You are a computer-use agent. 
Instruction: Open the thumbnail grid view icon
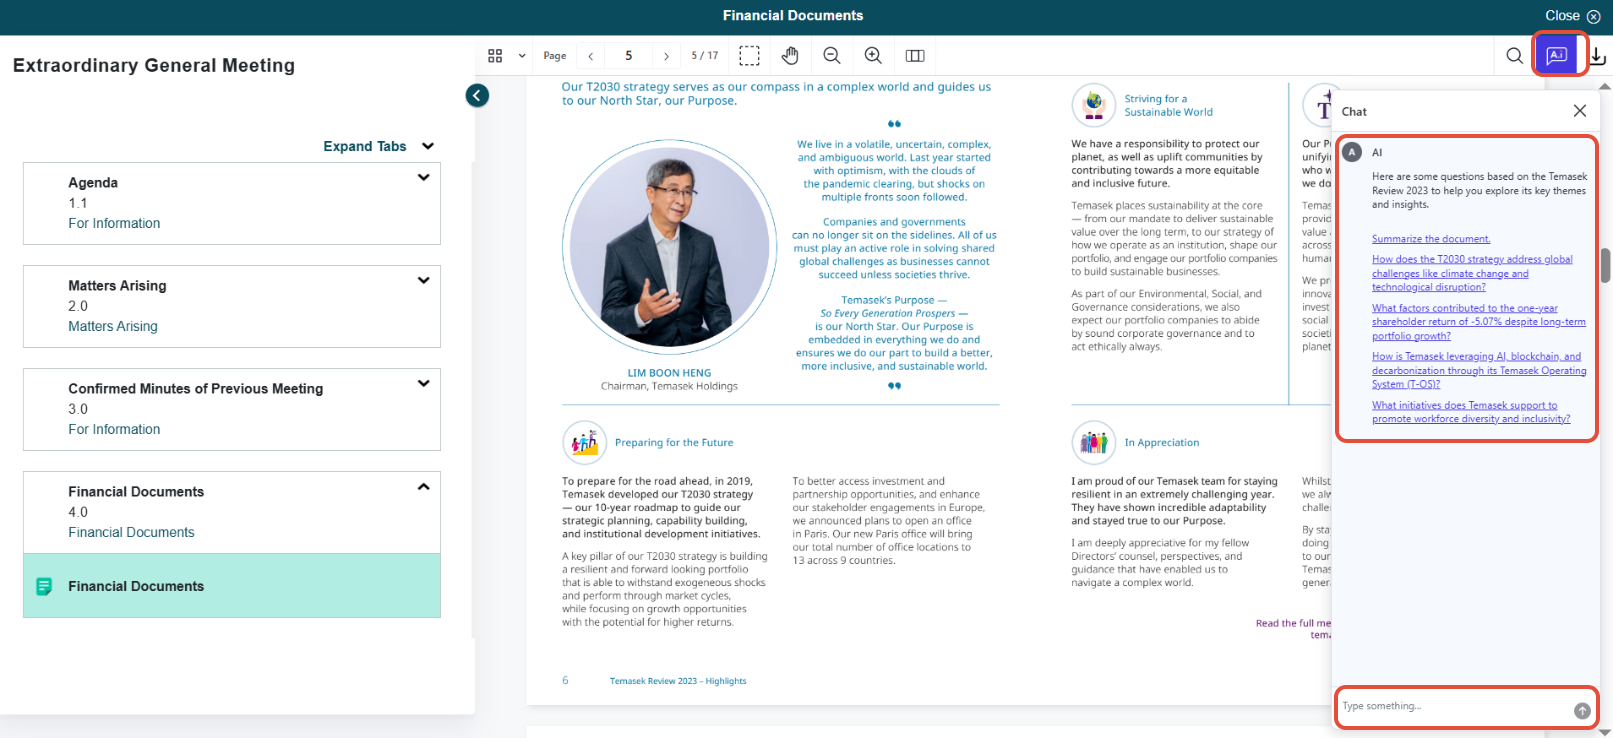(495, 56)
